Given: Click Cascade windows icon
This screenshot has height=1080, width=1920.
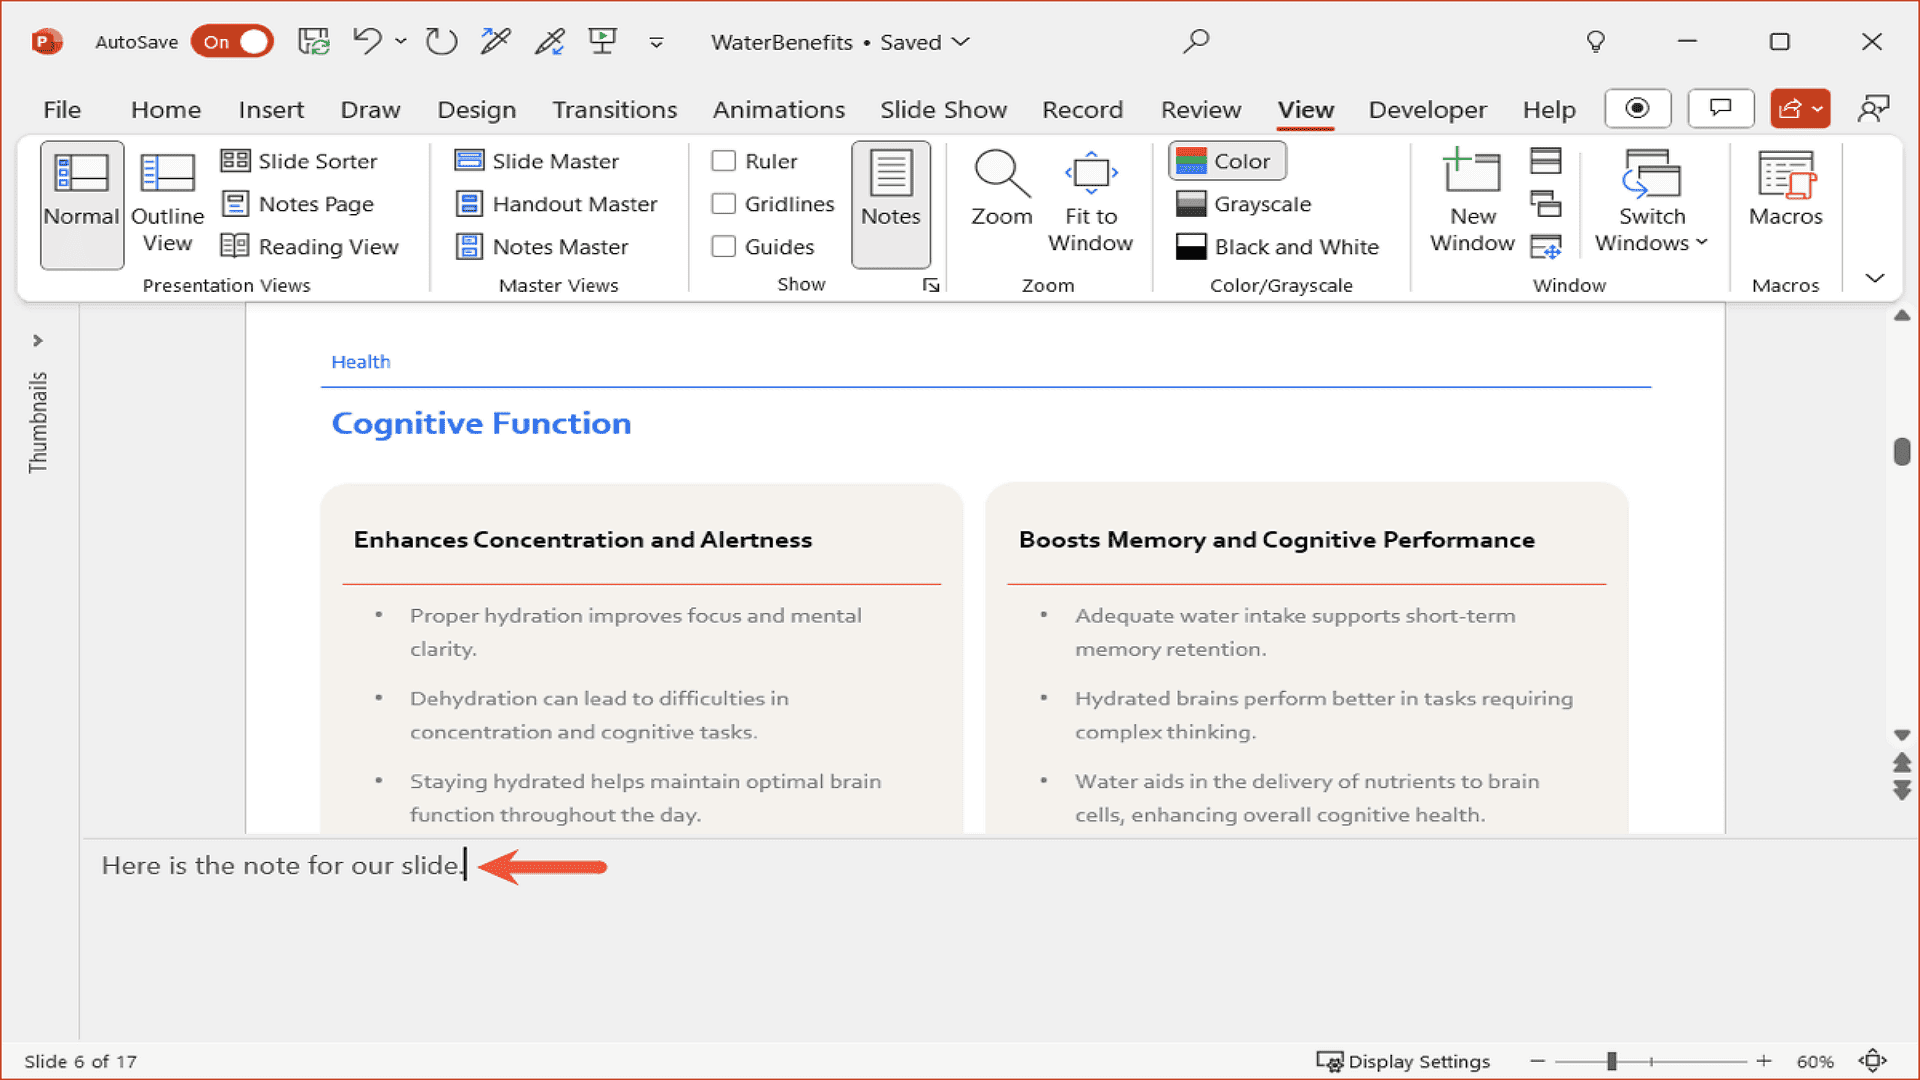Looking at the screenshot, I should coord(1546,204).
